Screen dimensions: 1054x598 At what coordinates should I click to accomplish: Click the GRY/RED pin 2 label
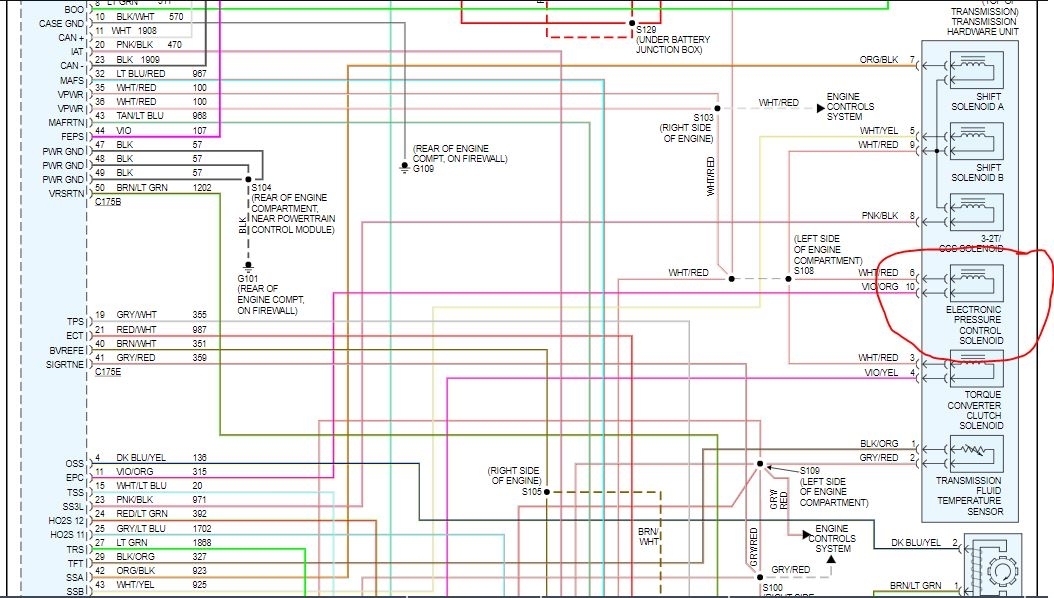[888, 458]
